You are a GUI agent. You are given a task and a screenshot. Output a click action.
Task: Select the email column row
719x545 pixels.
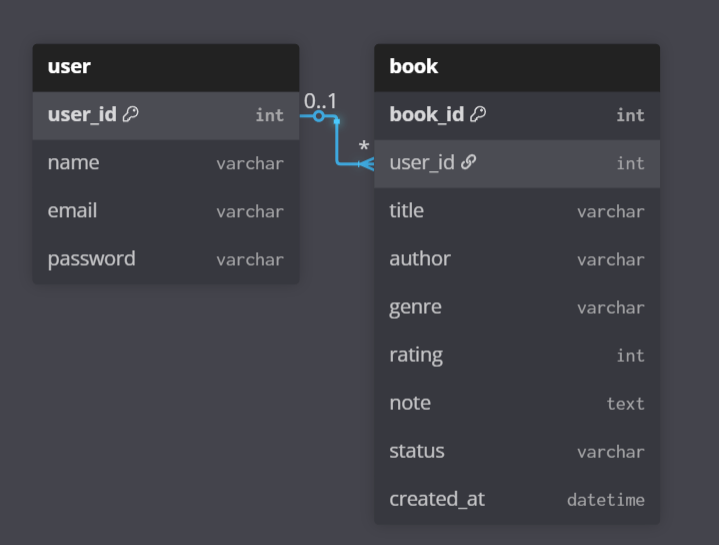click(166, 212)
